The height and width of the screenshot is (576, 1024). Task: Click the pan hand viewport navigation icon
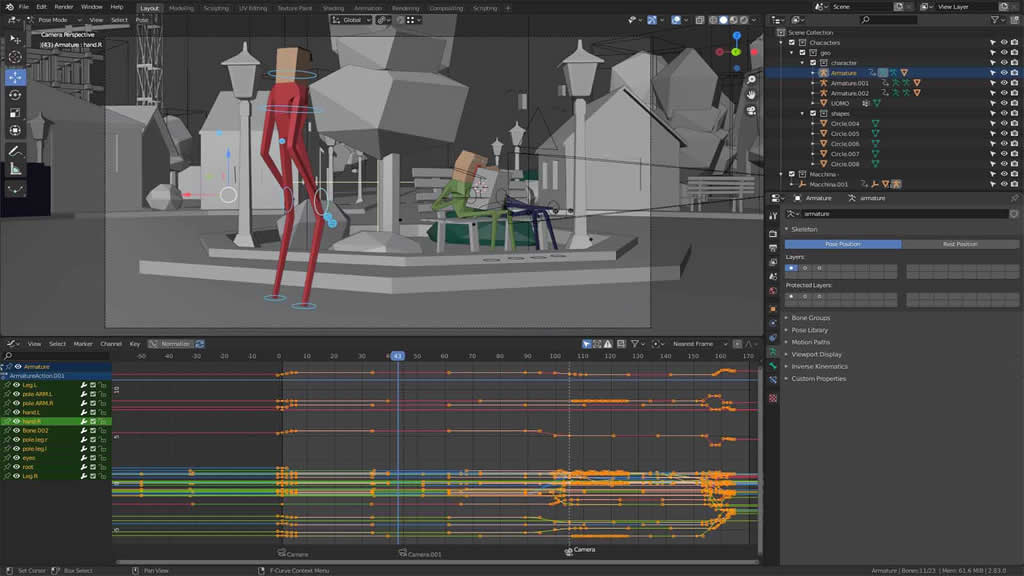tap(752, 95)
